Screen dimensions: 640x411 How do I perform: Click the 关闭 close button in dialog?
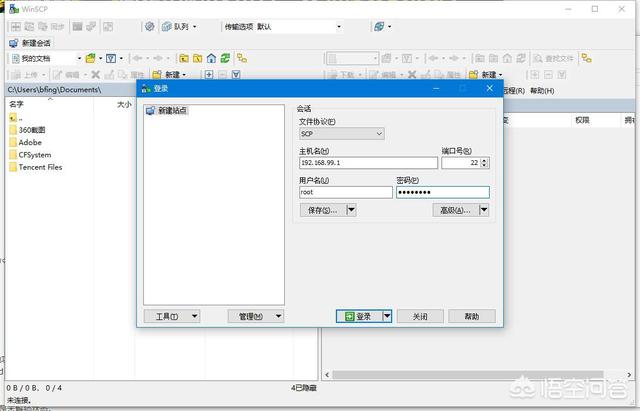coord(420,316)
